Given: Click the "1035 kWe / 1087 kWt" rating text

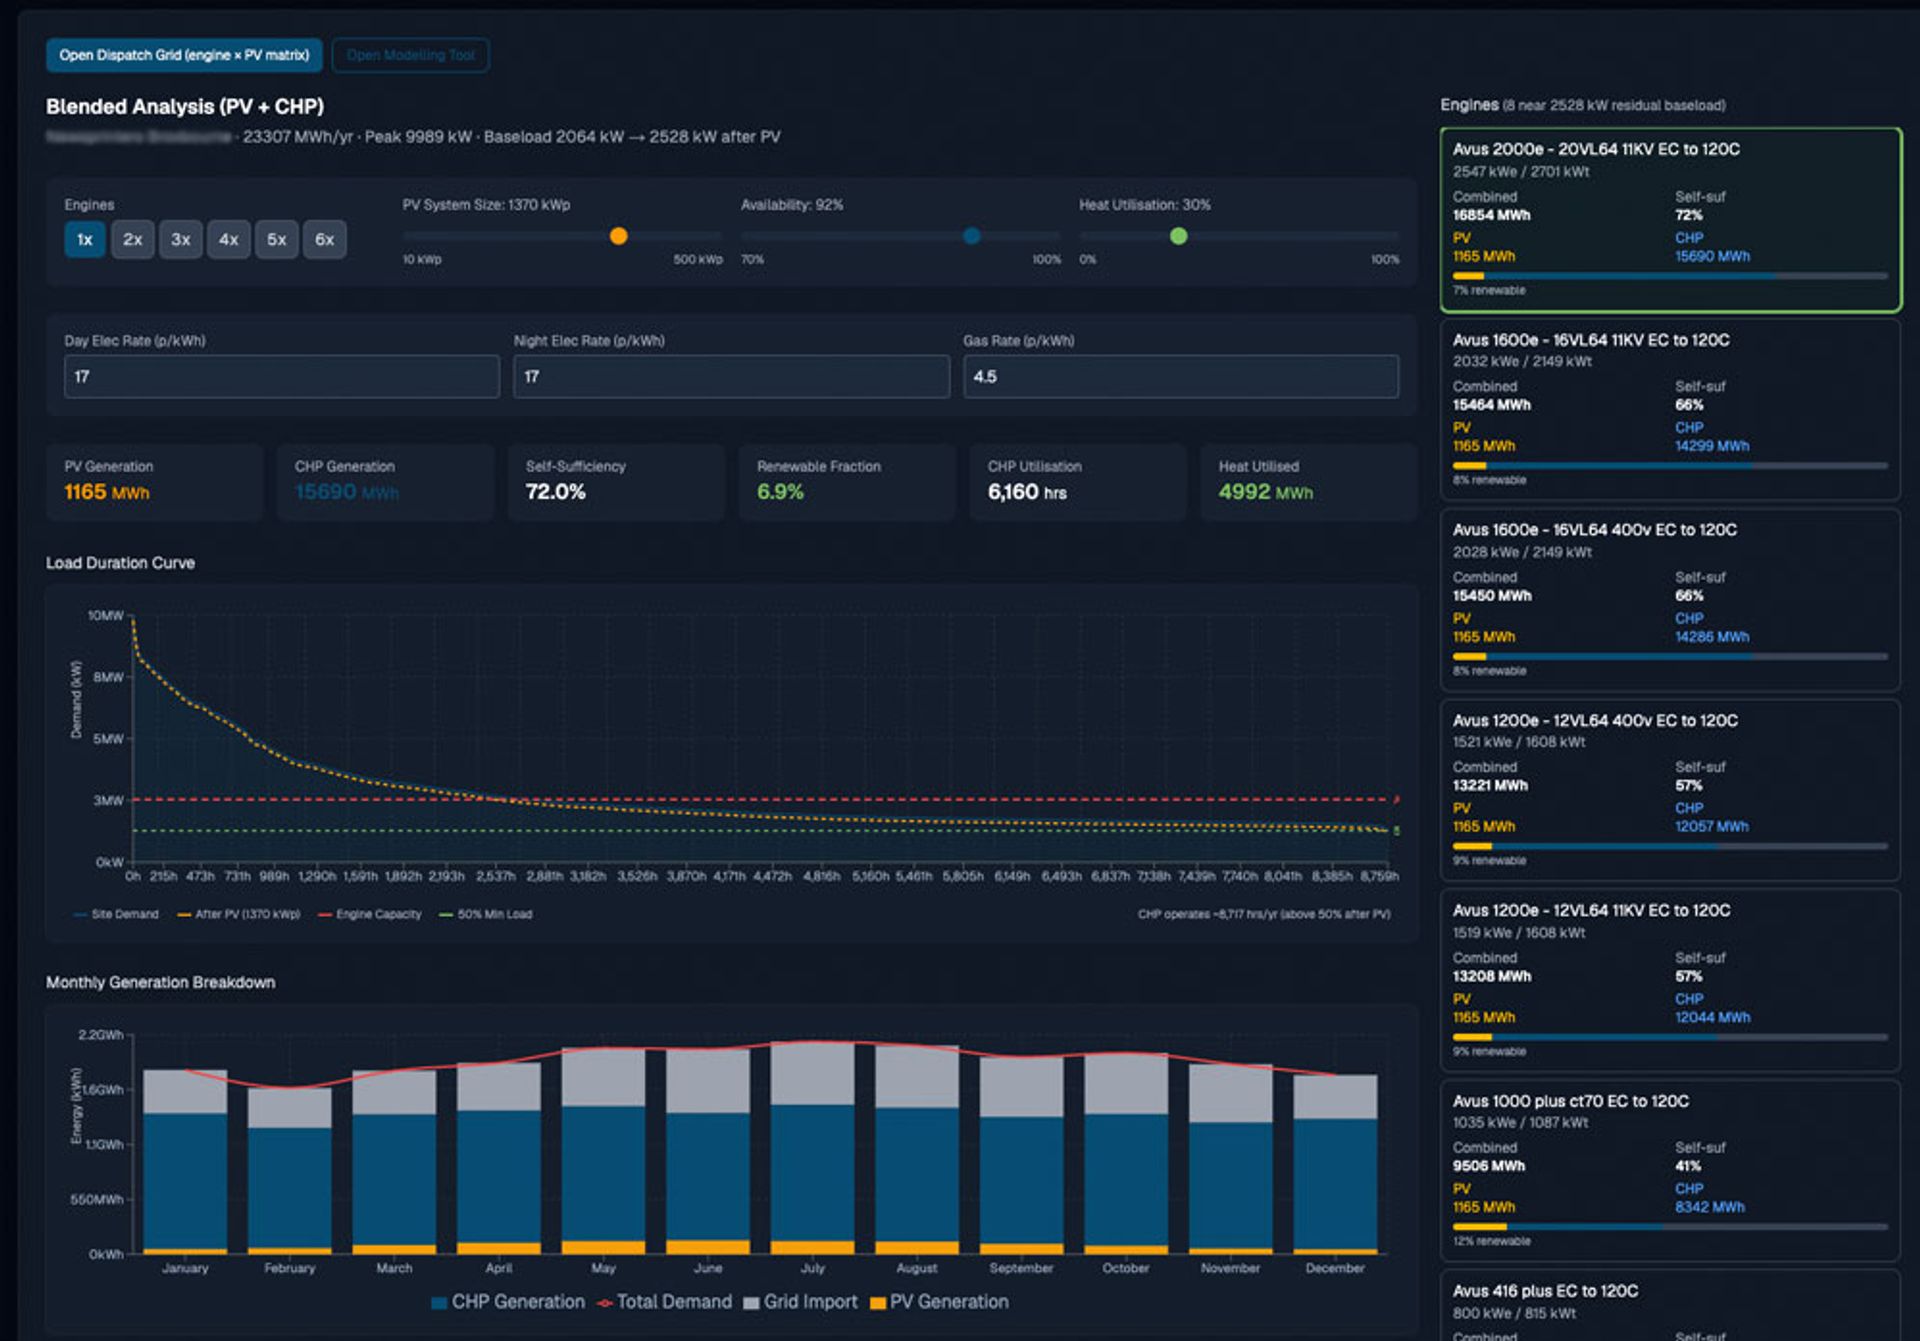Looking at the screenshot, I should tap(1520, 1123).
